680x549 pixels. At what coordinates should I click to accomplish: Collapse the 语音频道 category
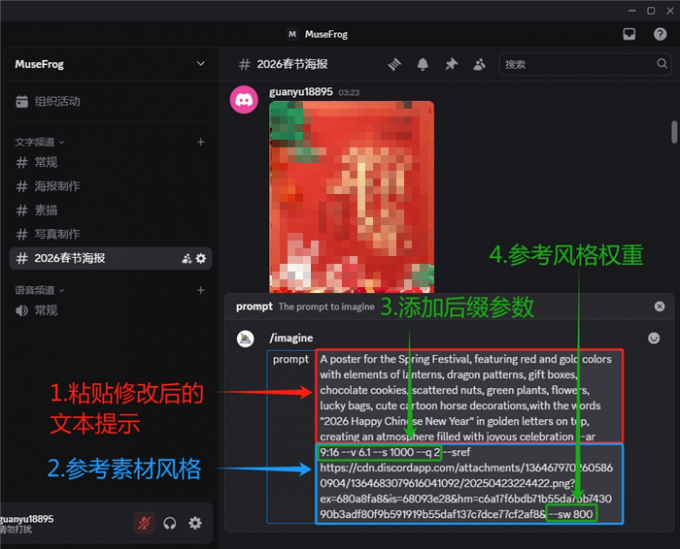(x=38, y=290)
